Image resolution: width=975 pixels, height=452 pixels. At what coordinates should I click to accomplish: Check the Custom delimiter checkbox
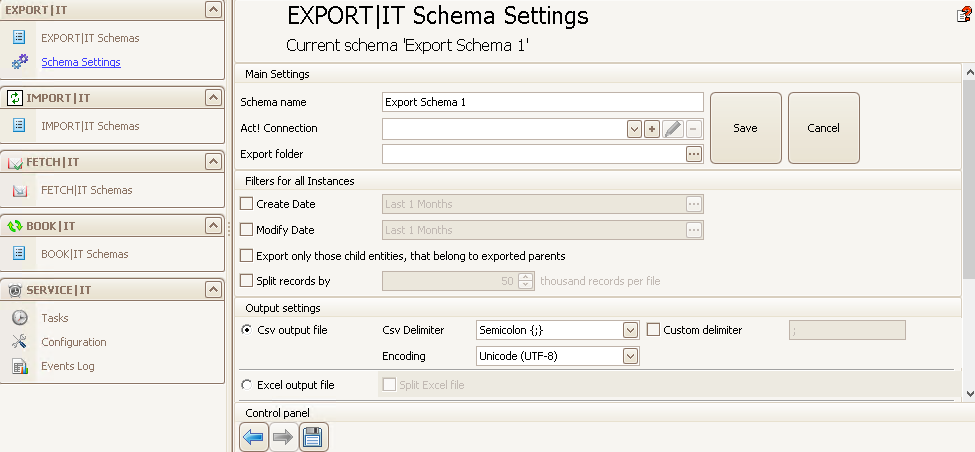pyautogui.click(x=654, y=330)
